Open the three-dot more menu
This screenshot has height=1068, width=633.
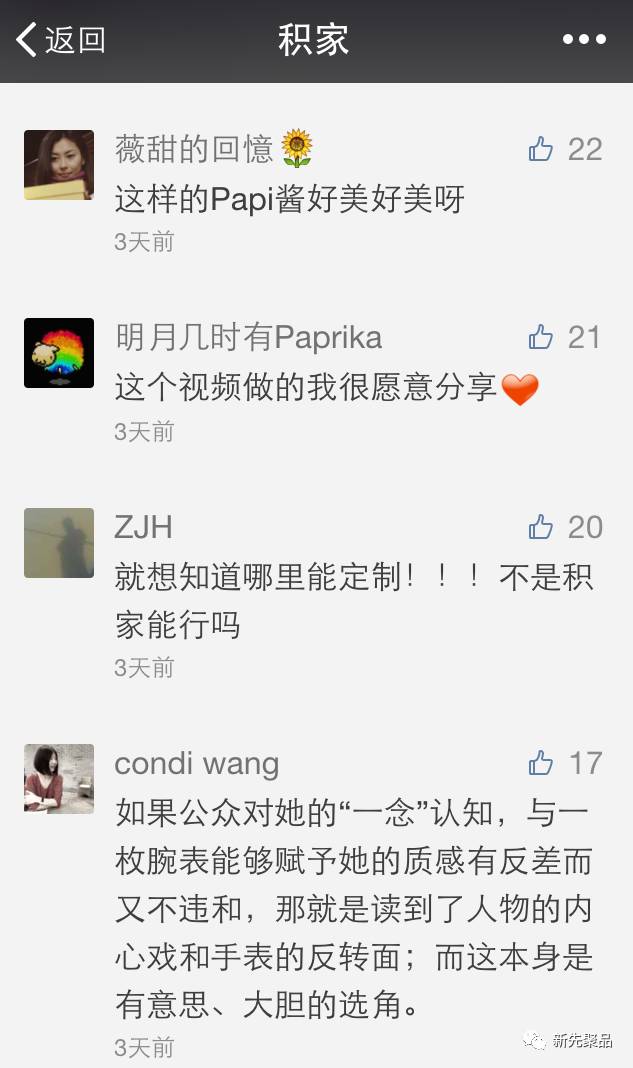tap(584, 40)
